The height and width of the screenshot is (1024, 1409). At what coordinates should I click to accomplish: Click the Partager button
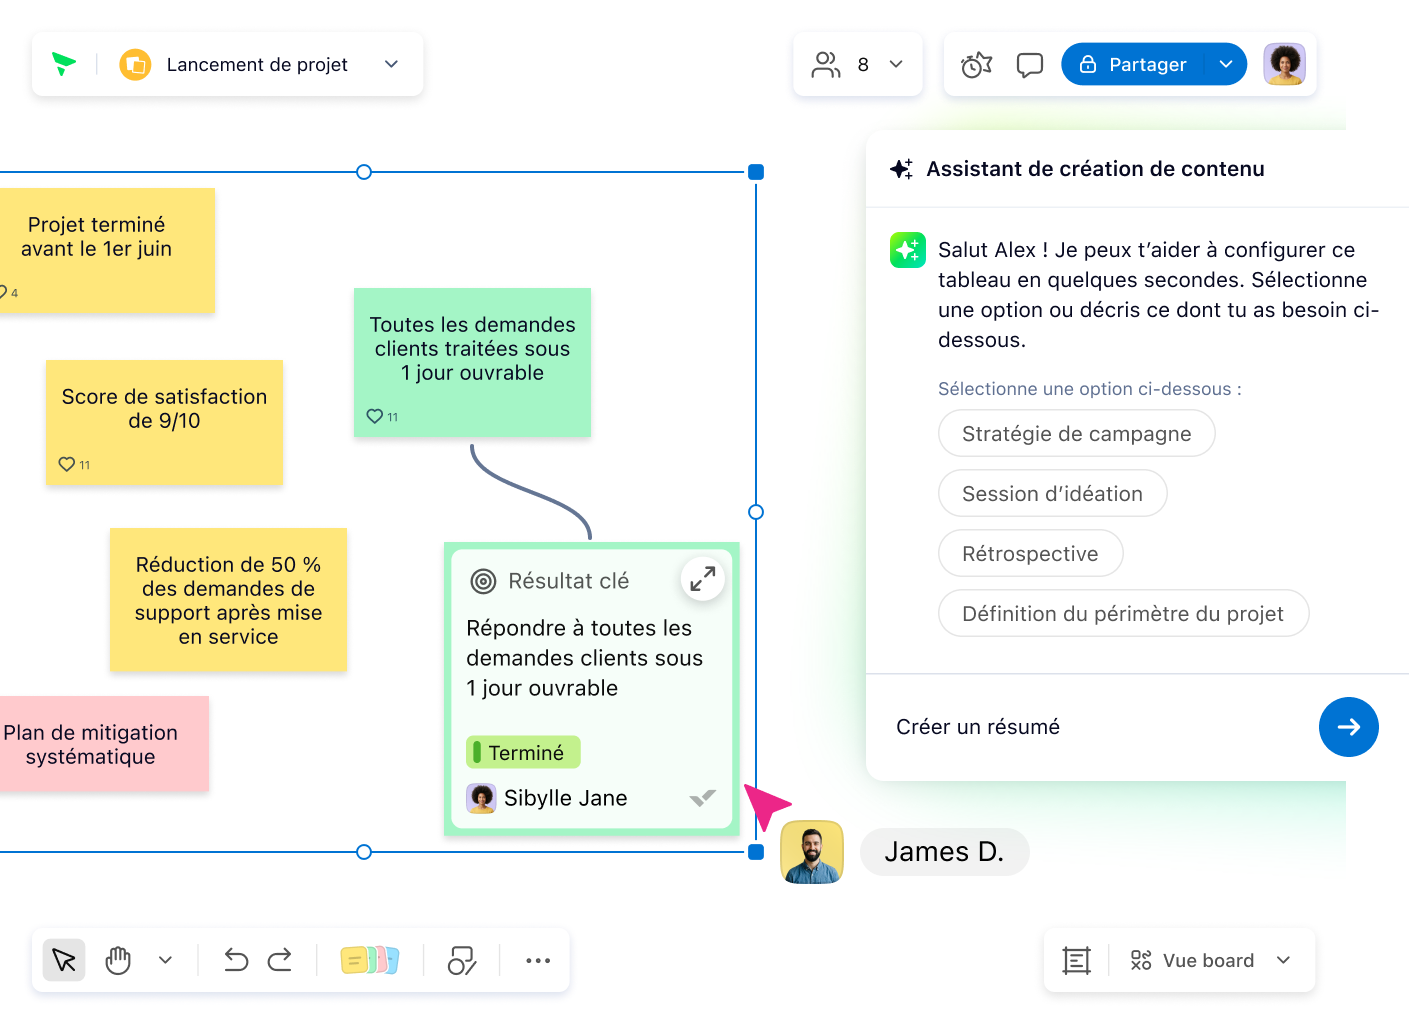[x=1133, y=64]
